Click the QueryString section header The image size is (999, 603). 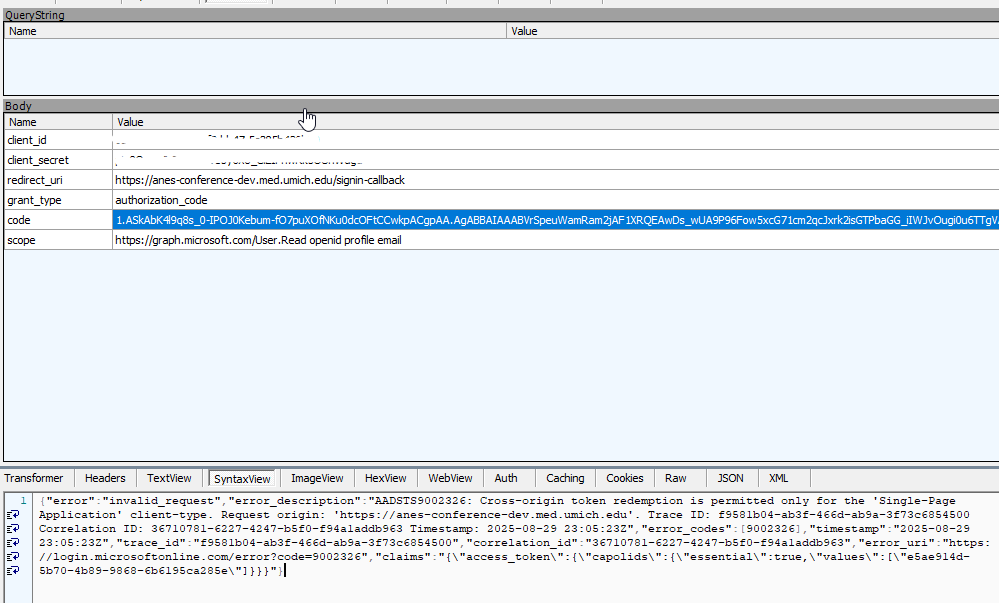[x=34, y=15]
